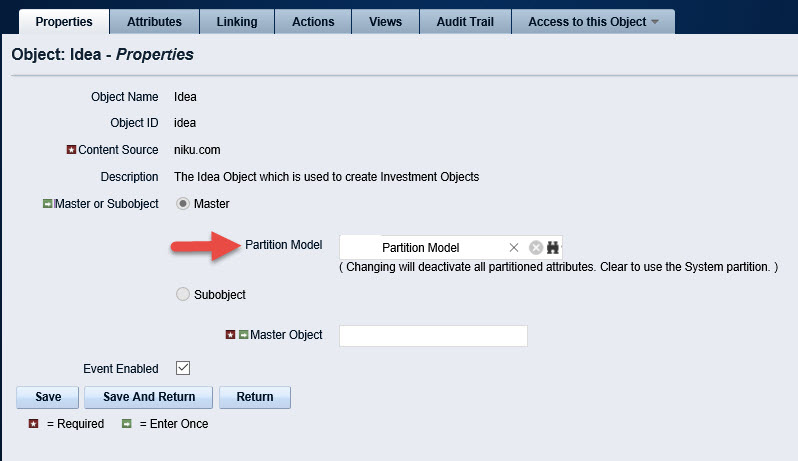798x461 pixels.
Task: Click the red required icon beside Master Object
Action: pos(231,334)
